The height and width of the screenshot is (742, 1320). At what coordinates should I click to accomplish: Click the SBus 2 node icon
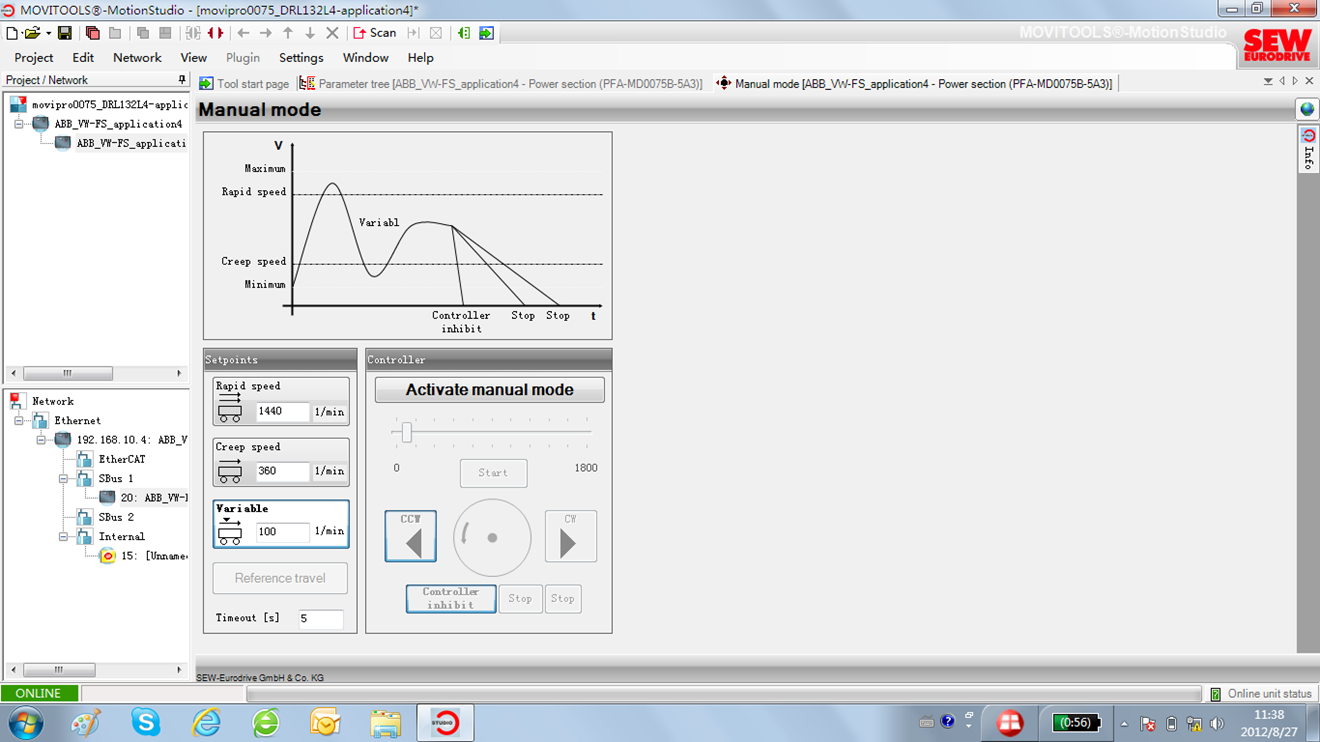(85, 517)
